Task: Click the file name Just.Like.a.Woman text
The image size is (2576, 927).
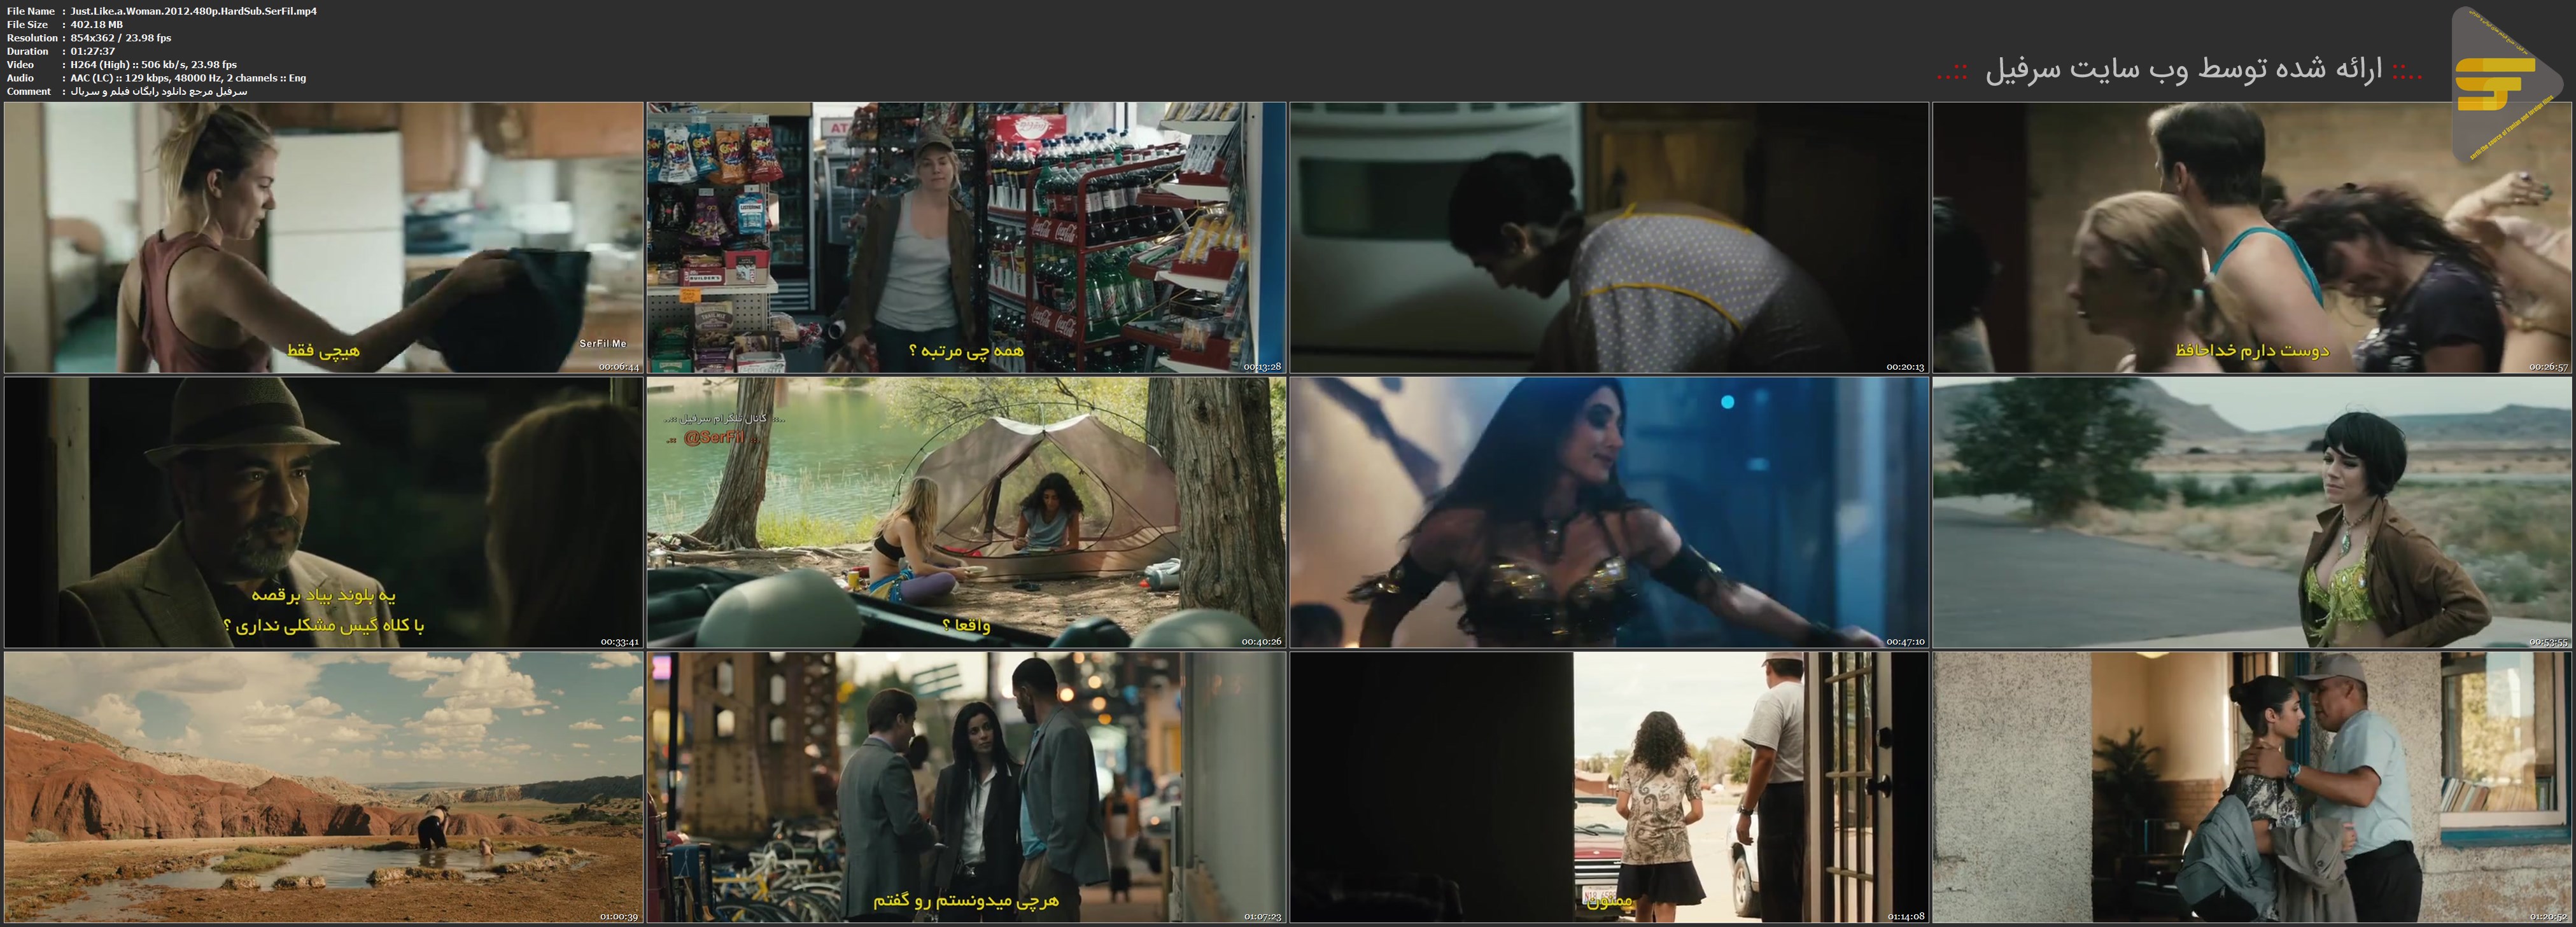Action: 194,11
